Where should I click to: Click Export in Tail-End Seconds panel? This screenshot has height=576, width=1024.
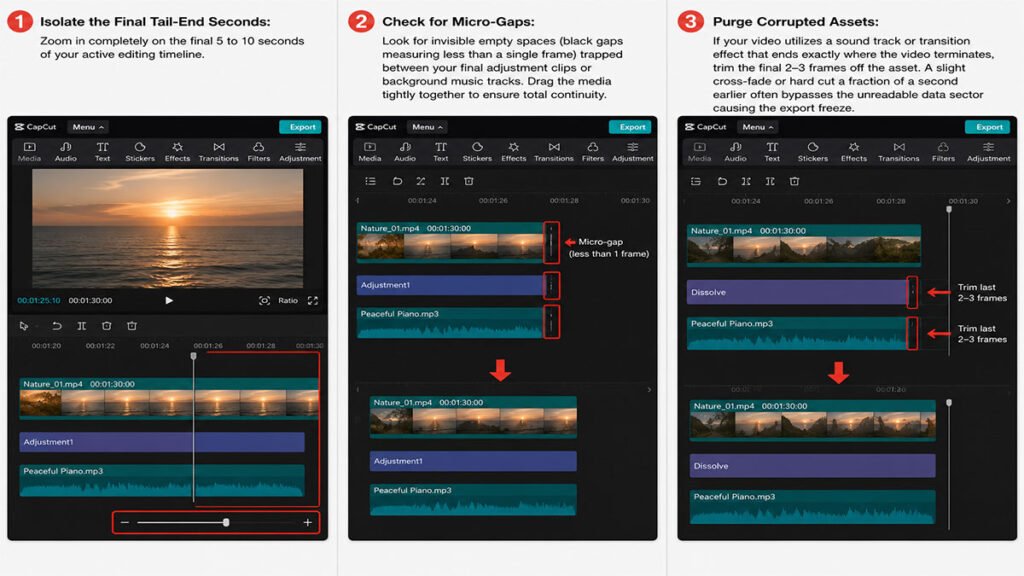pyautogui.click(x=302, y=127)
